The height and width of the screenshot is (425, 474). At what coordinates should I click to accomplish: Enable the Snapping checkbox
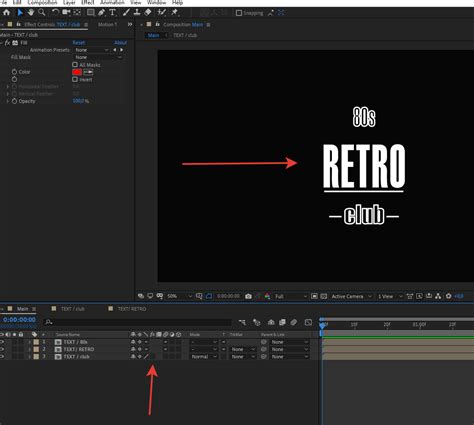pyautogui.click(x=239, y=13)
